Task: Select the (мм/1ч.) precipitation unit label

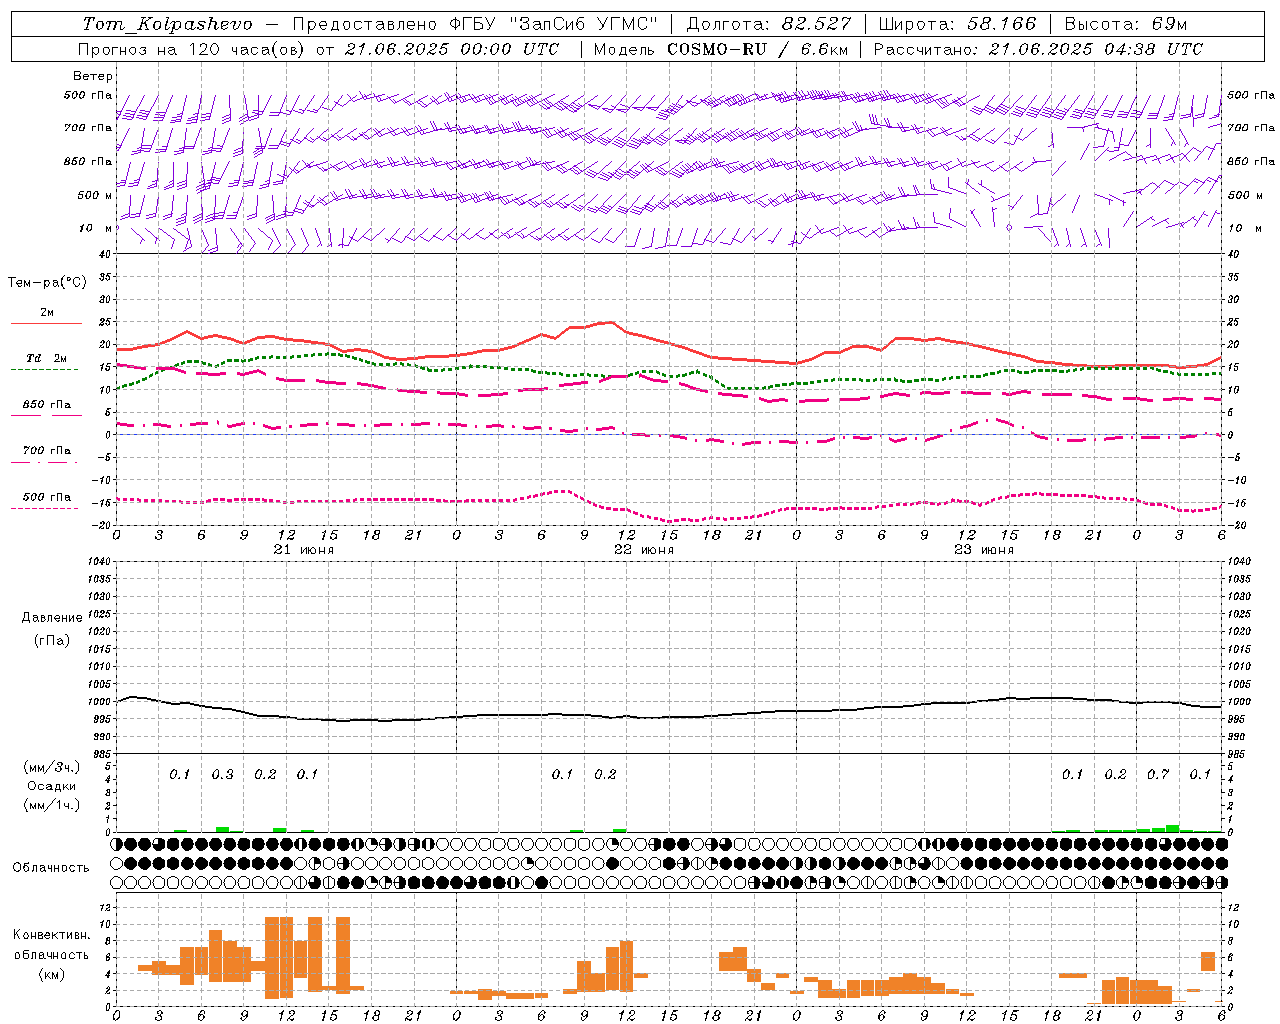Action: [52, 805]
